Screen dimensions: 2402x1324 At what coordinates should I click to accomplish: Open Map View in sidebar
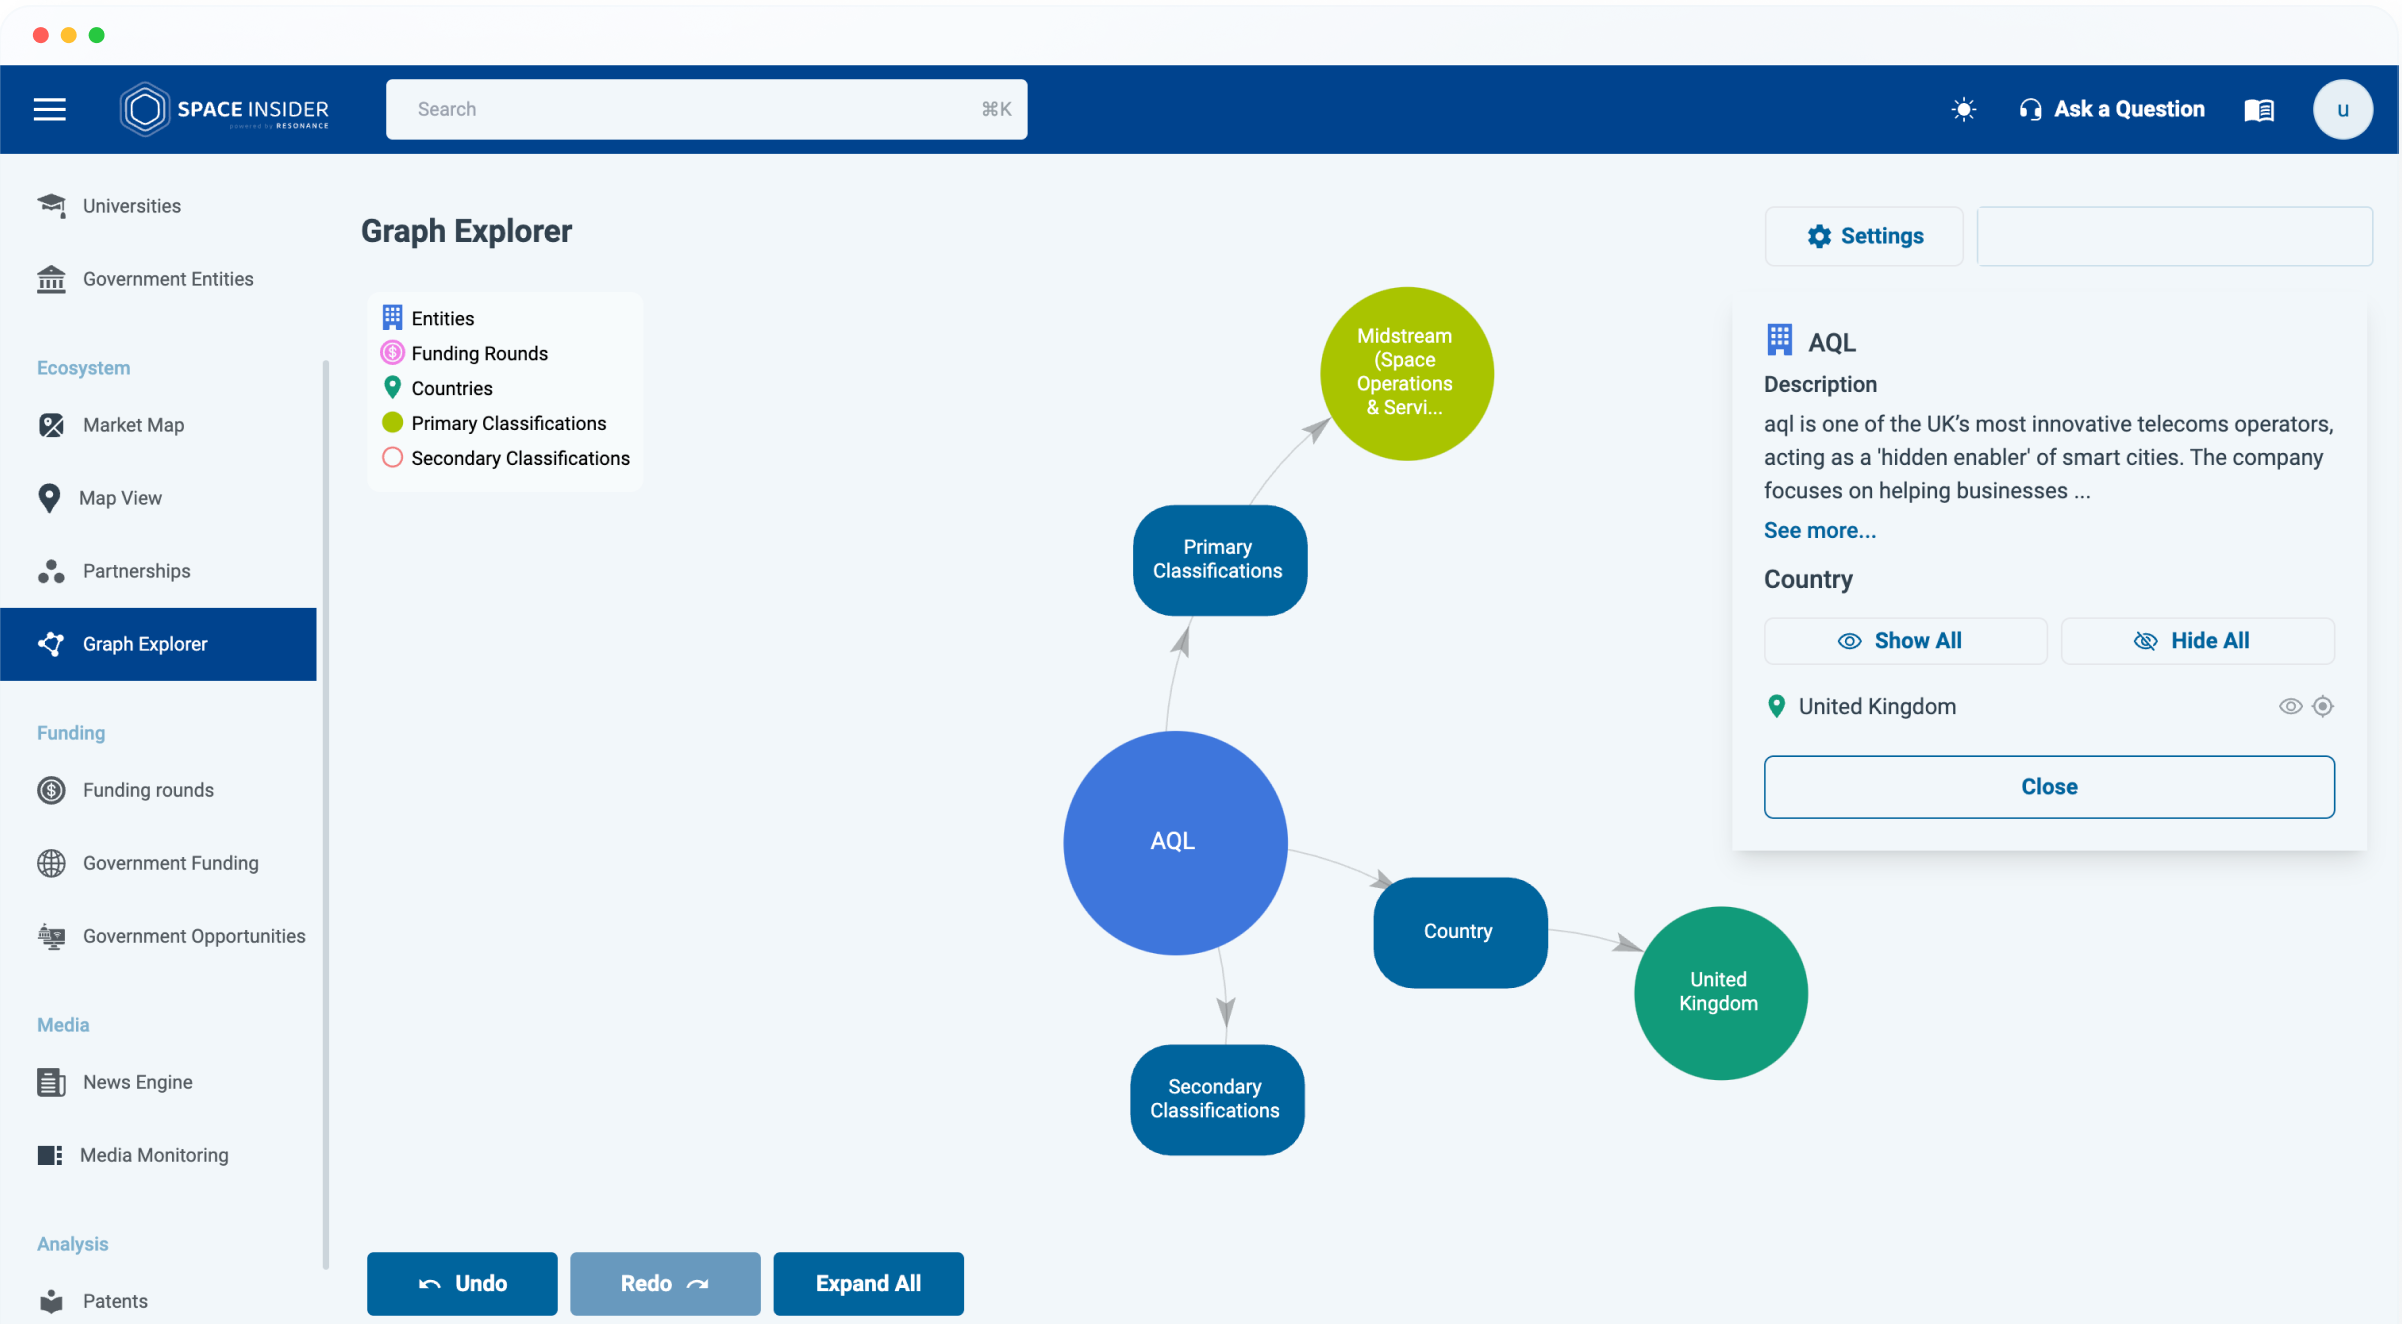tap(158, 498)
